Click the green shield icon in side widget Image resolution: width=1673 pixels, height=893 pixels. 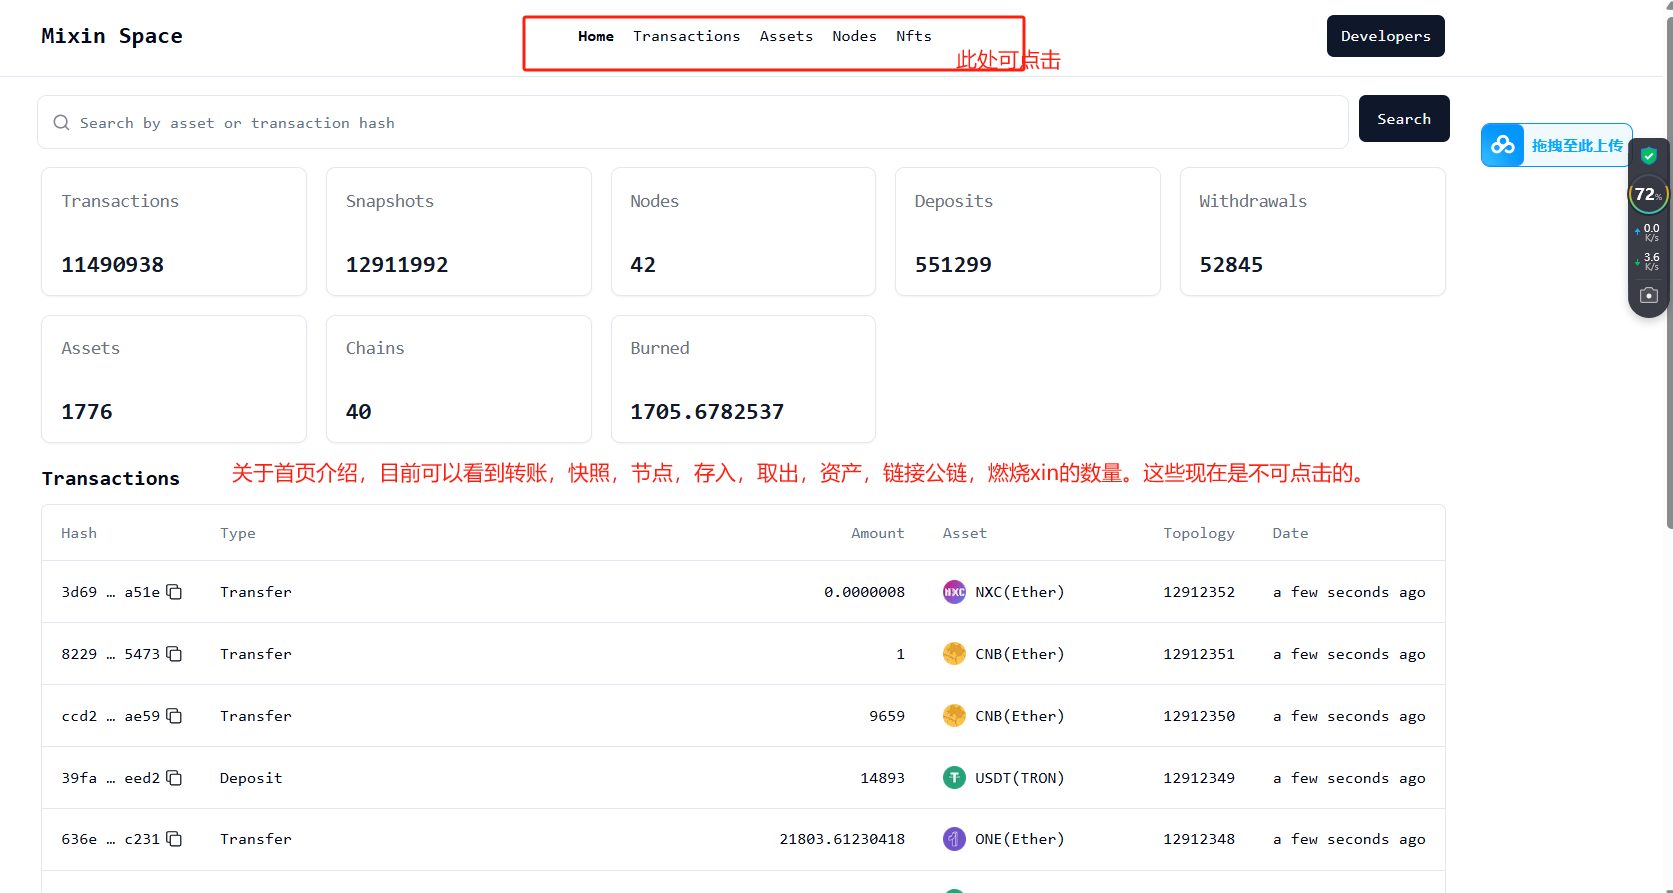point(1649,156)
